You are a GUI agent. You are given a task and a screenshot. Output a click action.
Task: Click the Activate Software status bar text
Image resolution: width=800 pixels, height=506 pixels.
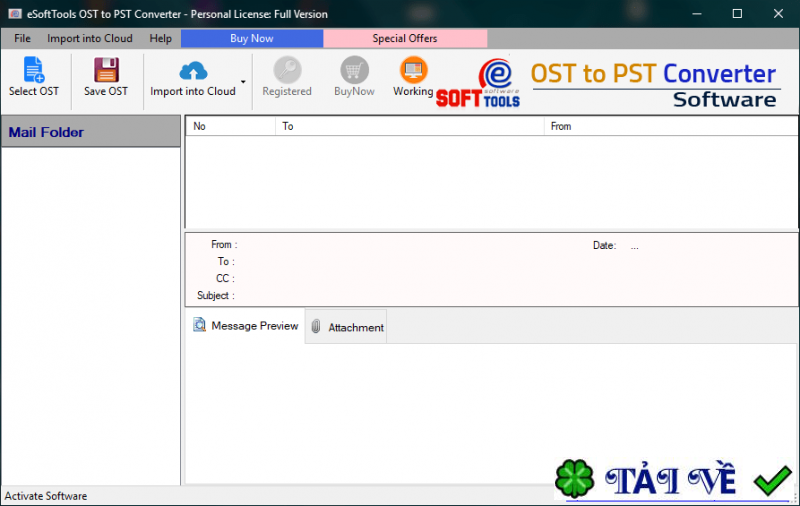pos(46,496)
